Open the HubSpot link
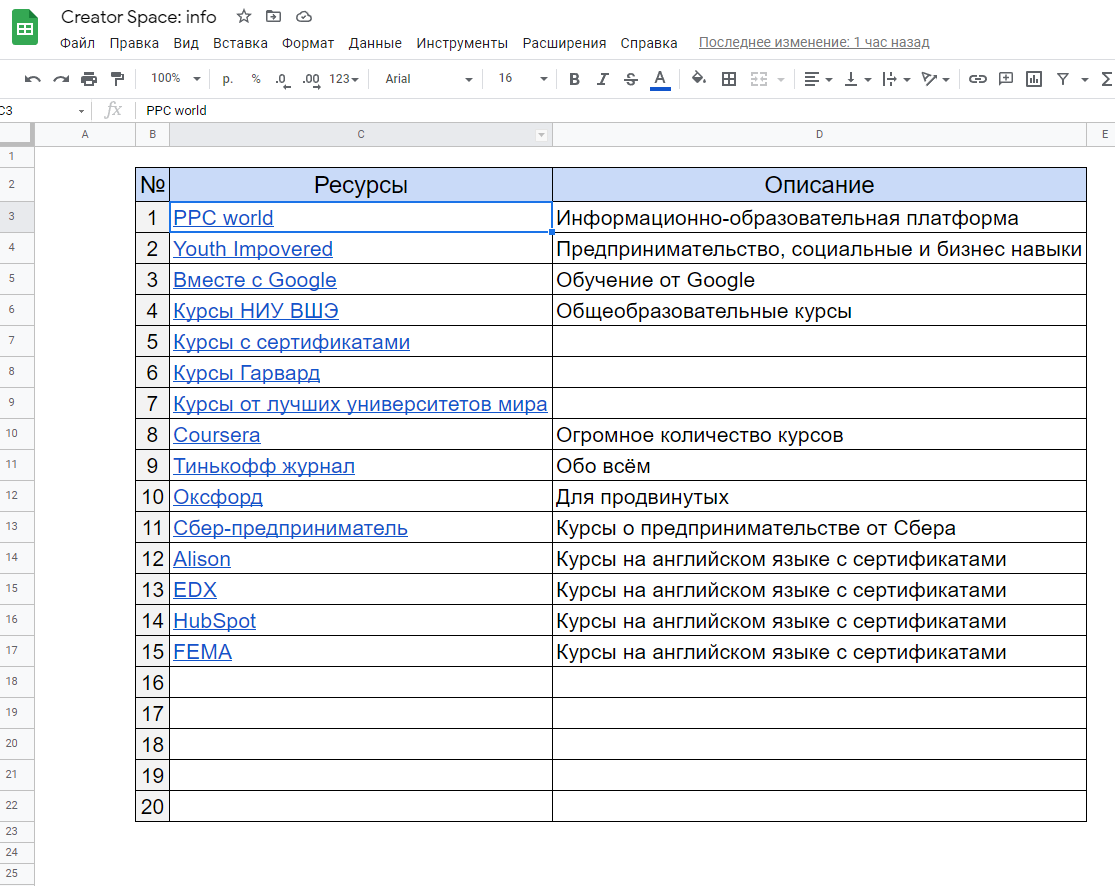The image size is (1115, 886). [215, 621]
